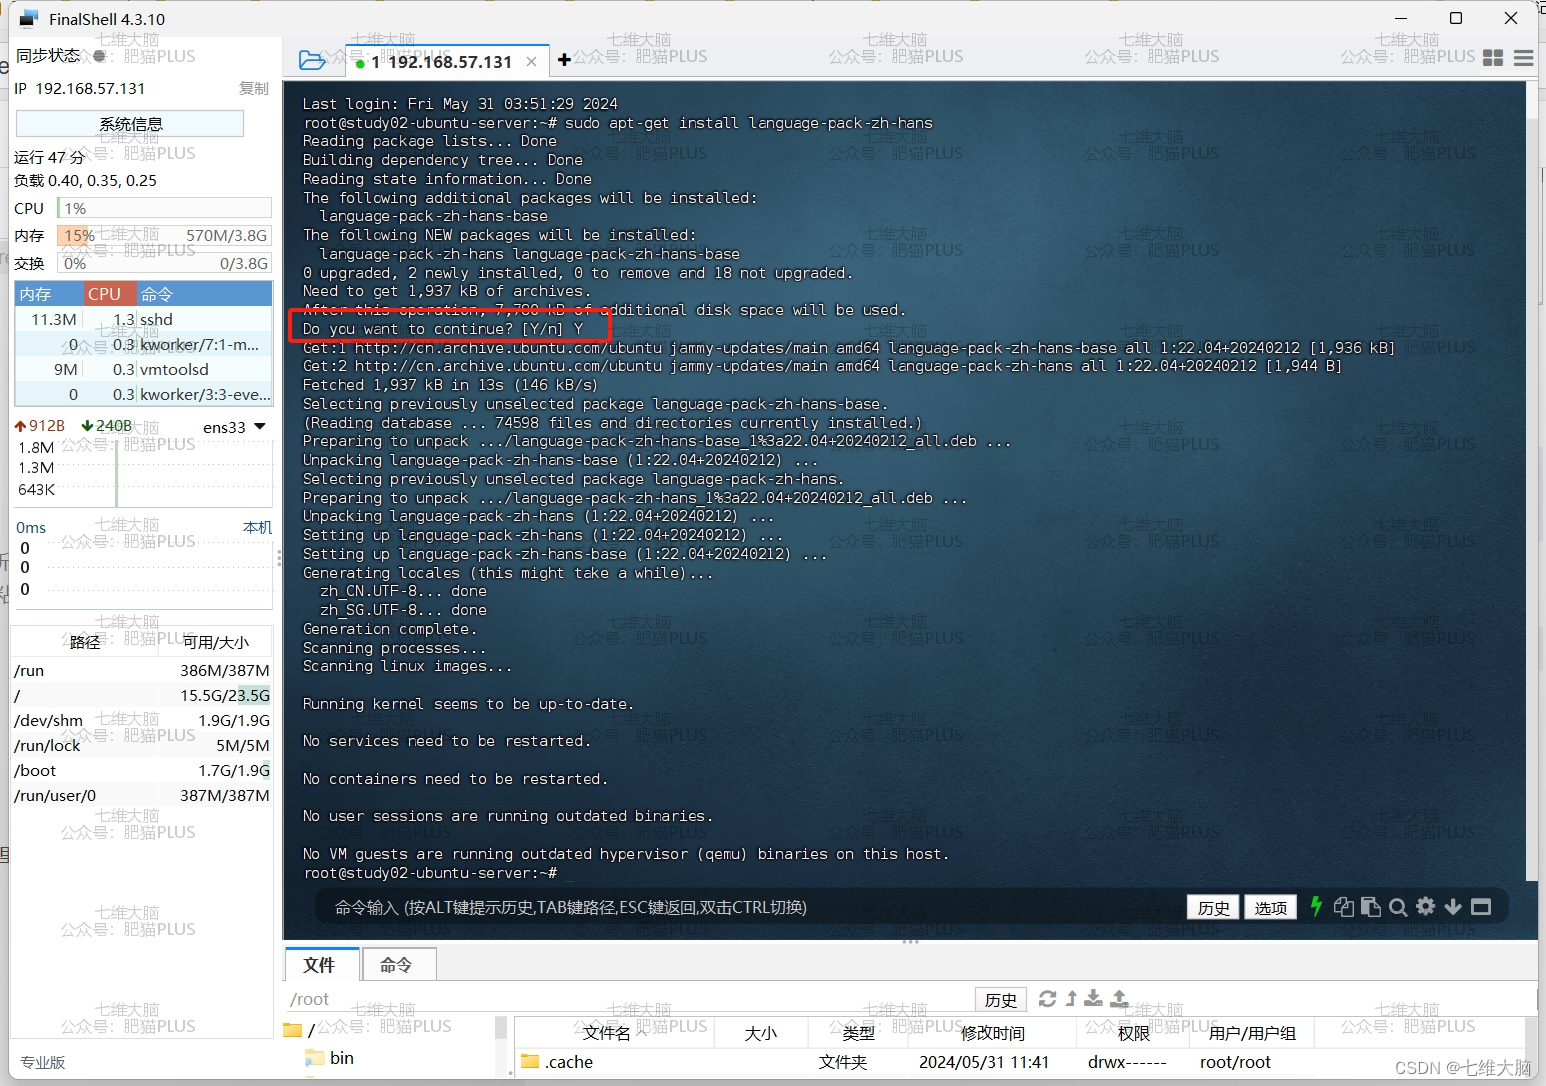Open terminal command History button
This screenshot has width=1546, height=1086.
(1213, 907)
